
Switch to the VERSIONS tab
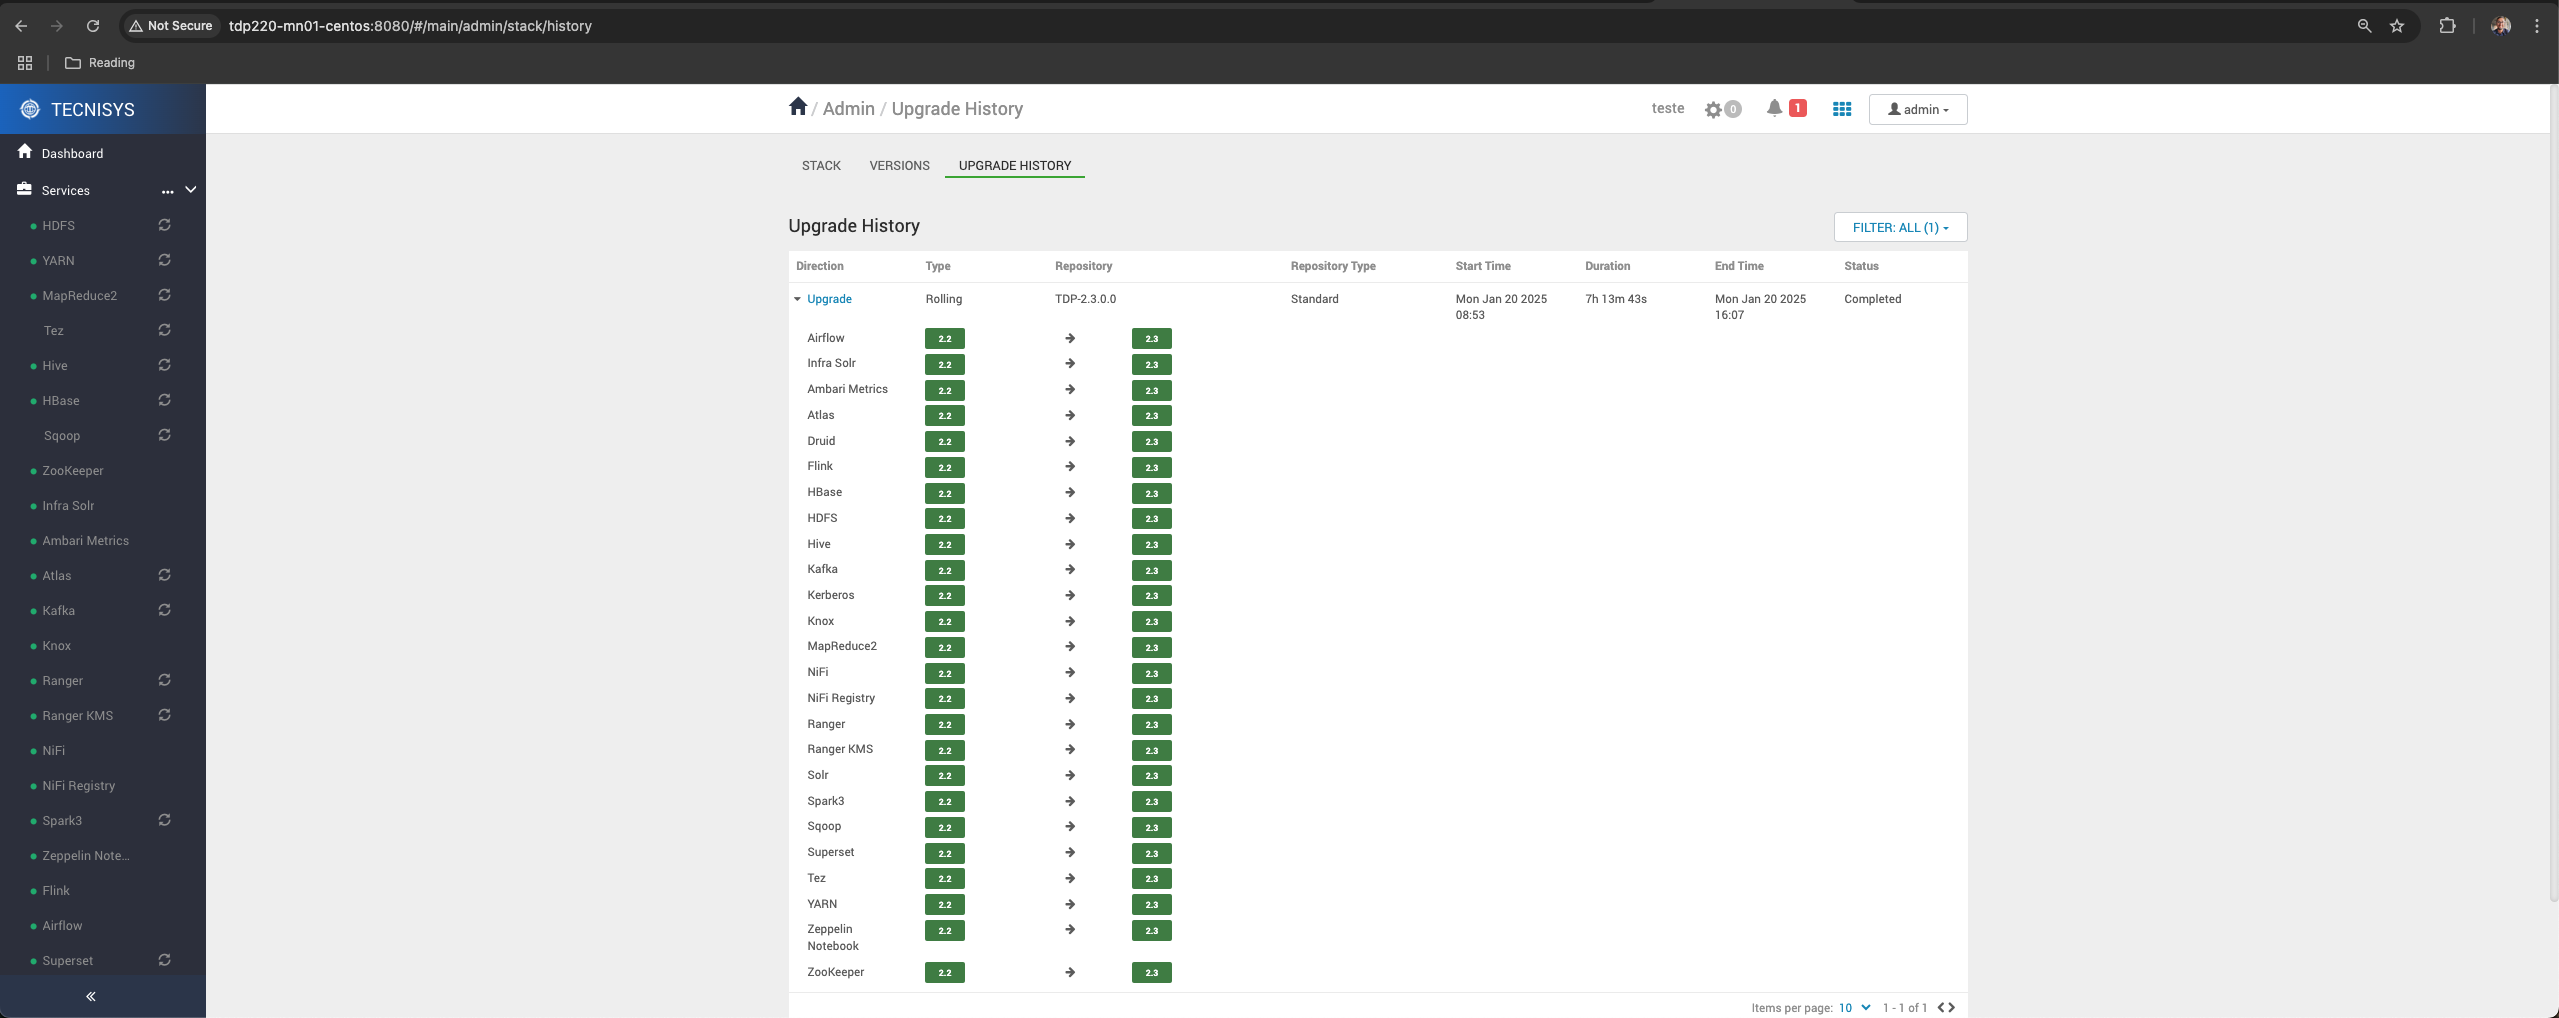pos(899,165)
